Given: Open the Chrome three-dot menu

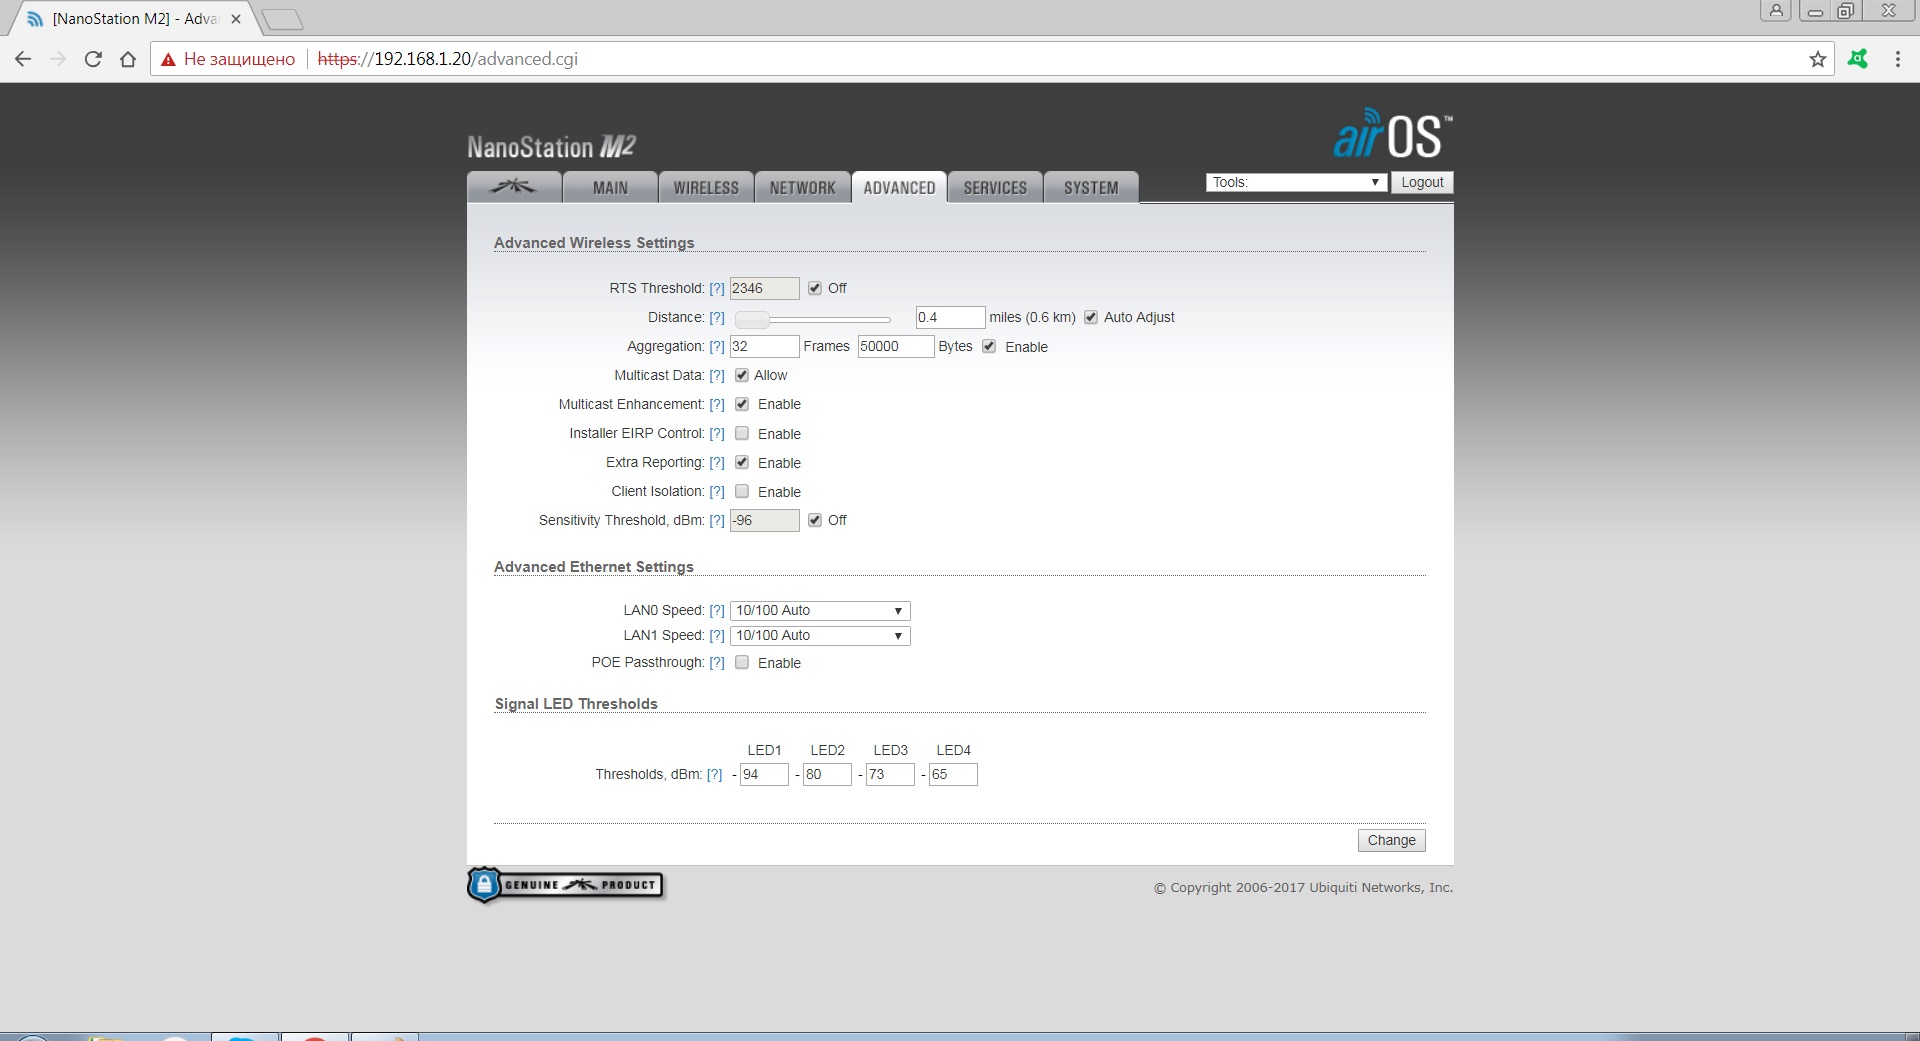Looking at the screenshot, I should point(1897,59).
